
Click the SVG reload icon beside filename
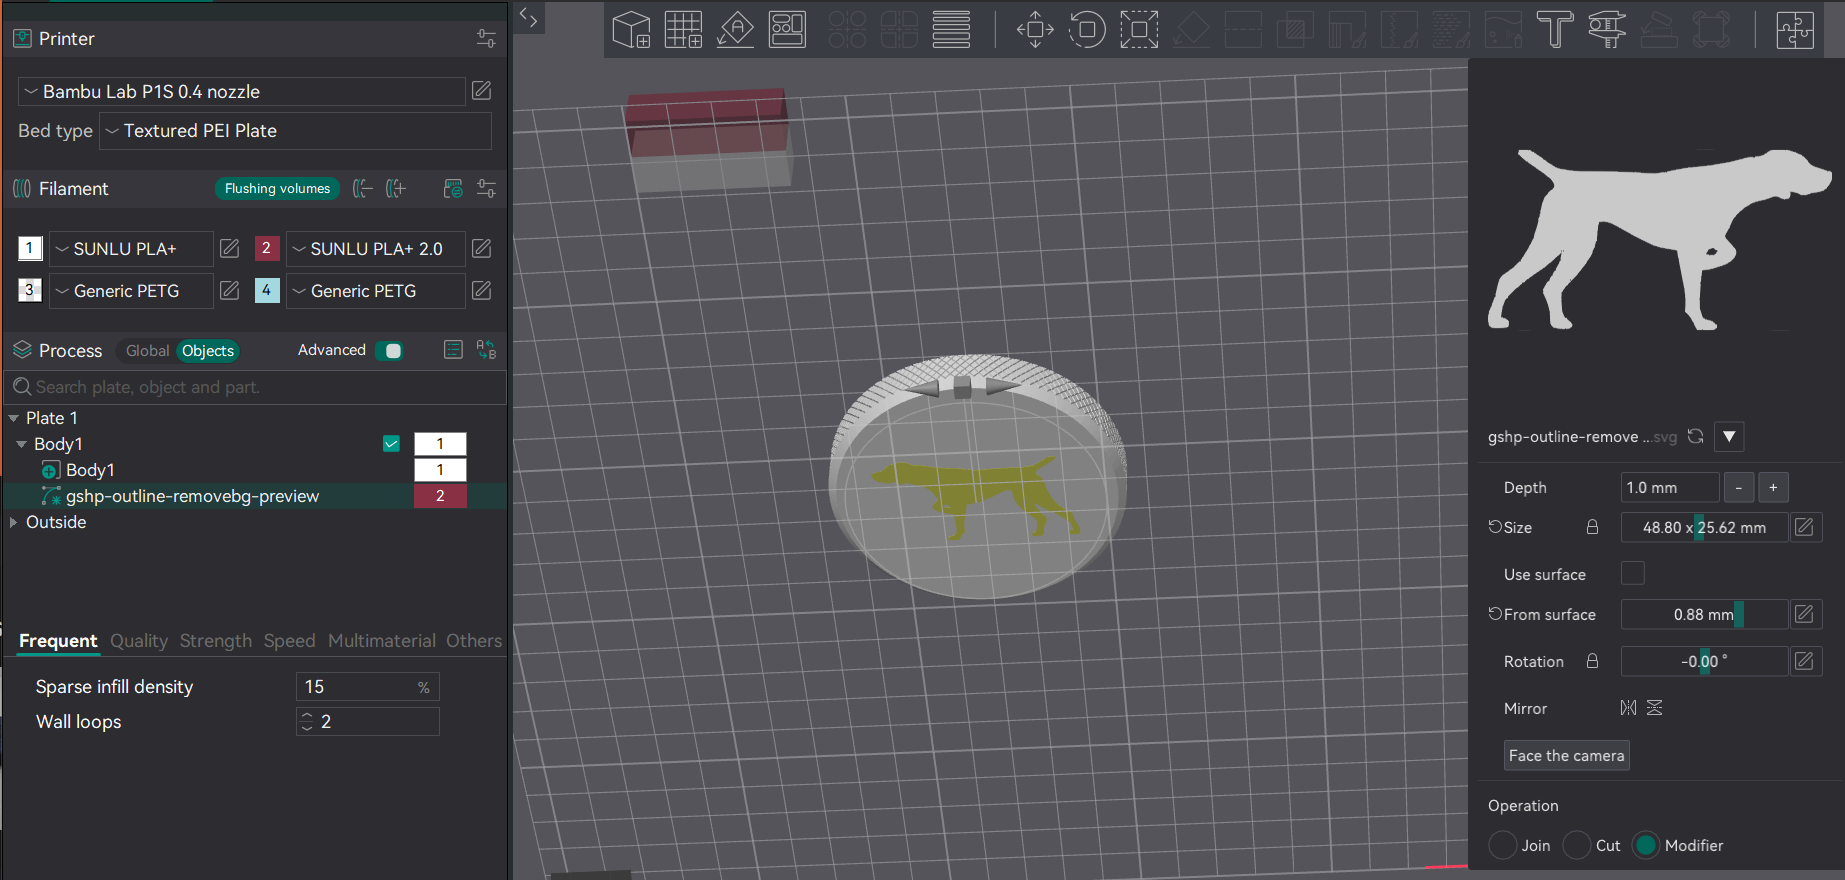coord(1695,436)
